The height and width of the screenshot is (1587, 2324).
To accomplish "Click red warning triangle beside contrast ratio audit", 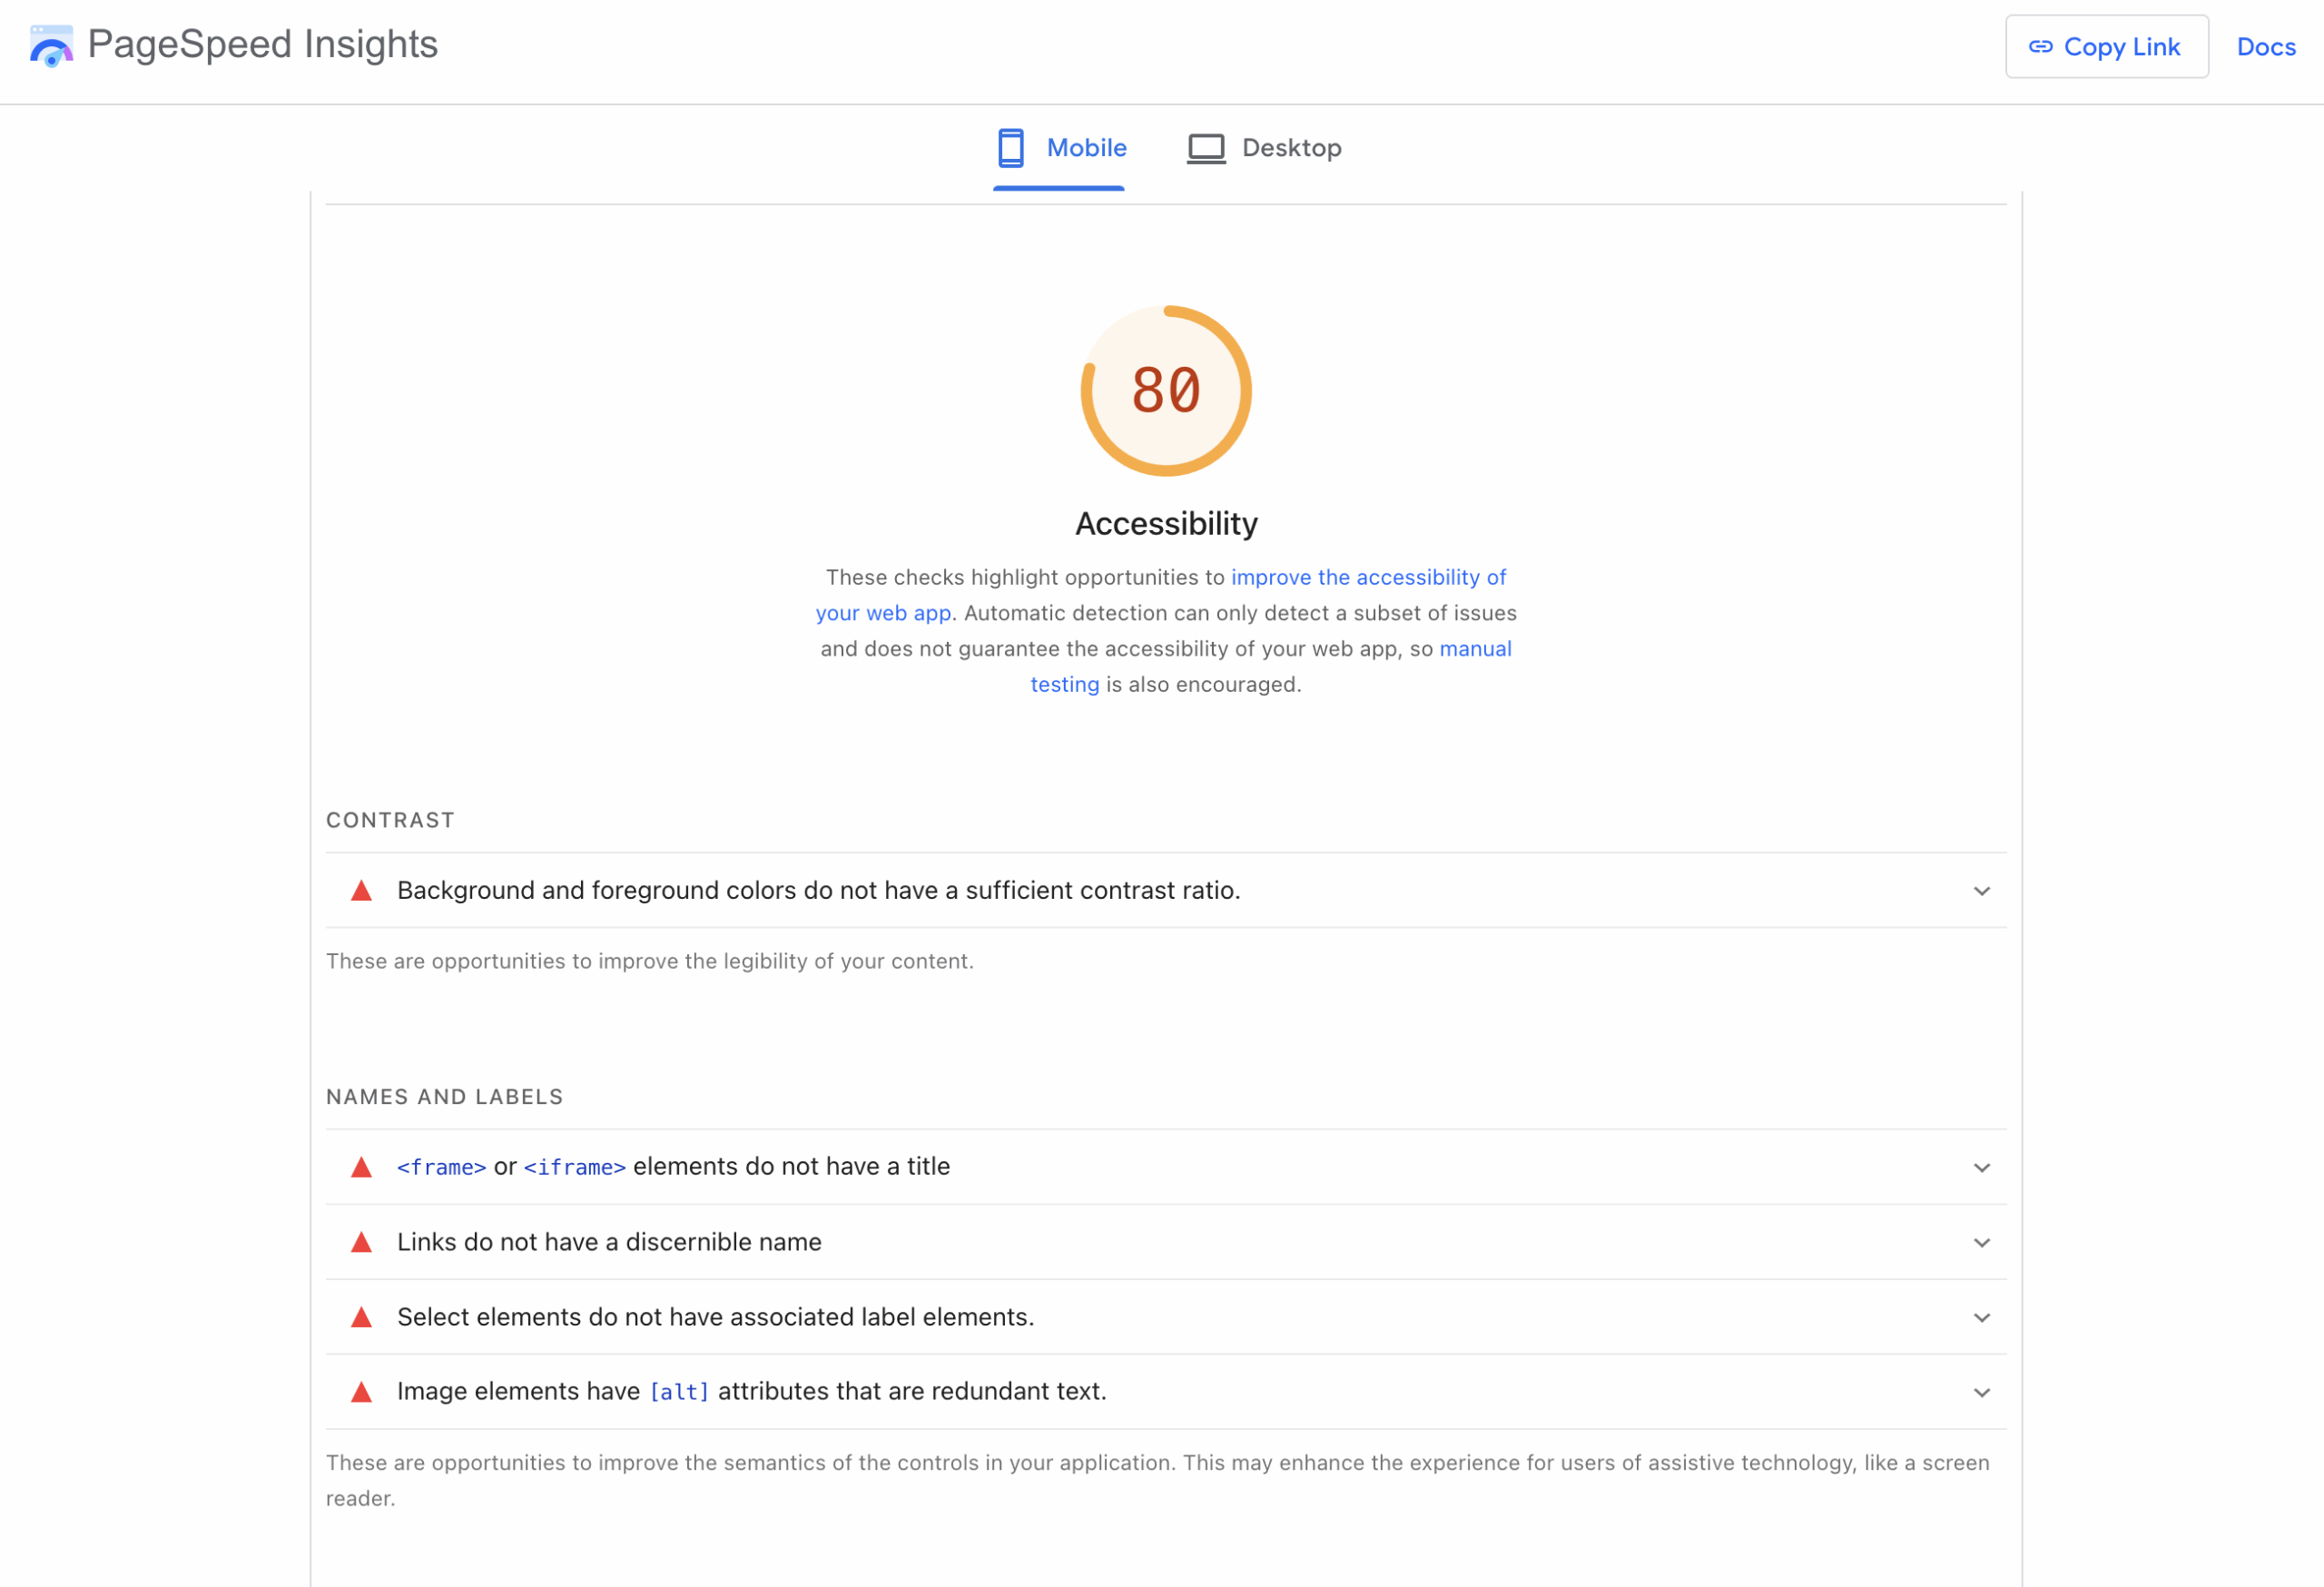I will (x=362, y=891).
